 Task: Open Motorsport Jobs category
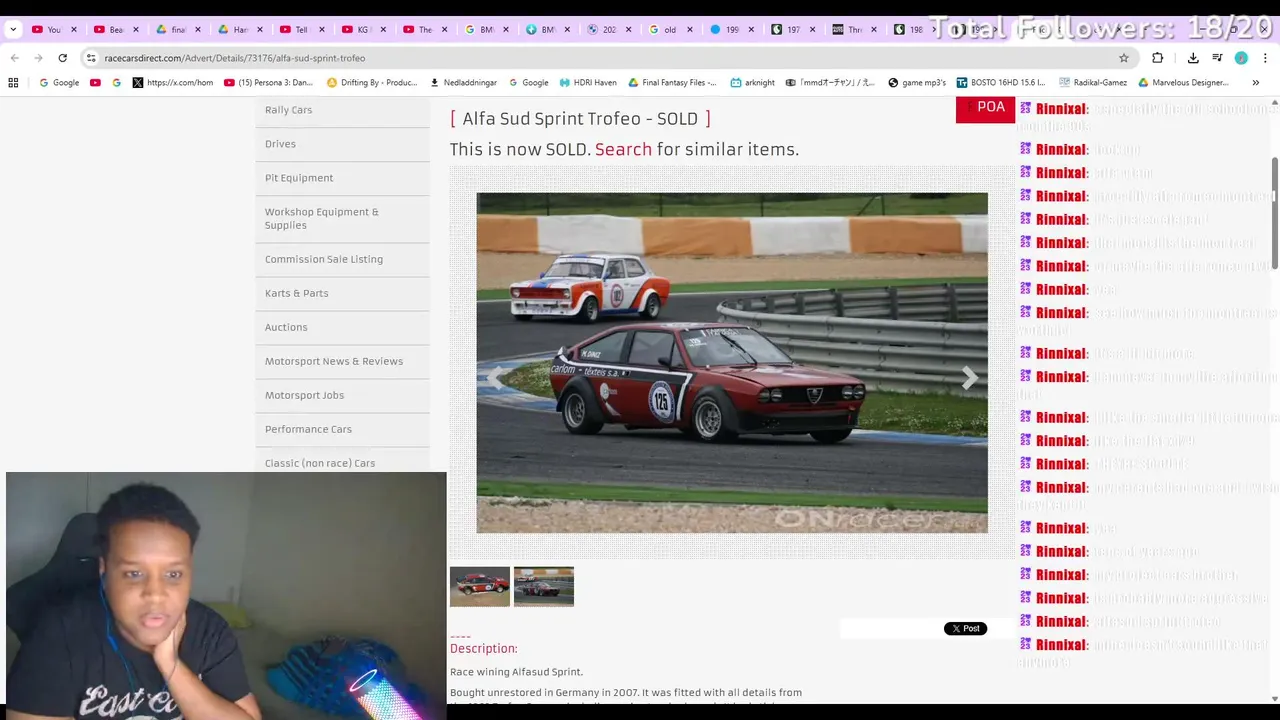pyautogui.click(x=304, y=395)
